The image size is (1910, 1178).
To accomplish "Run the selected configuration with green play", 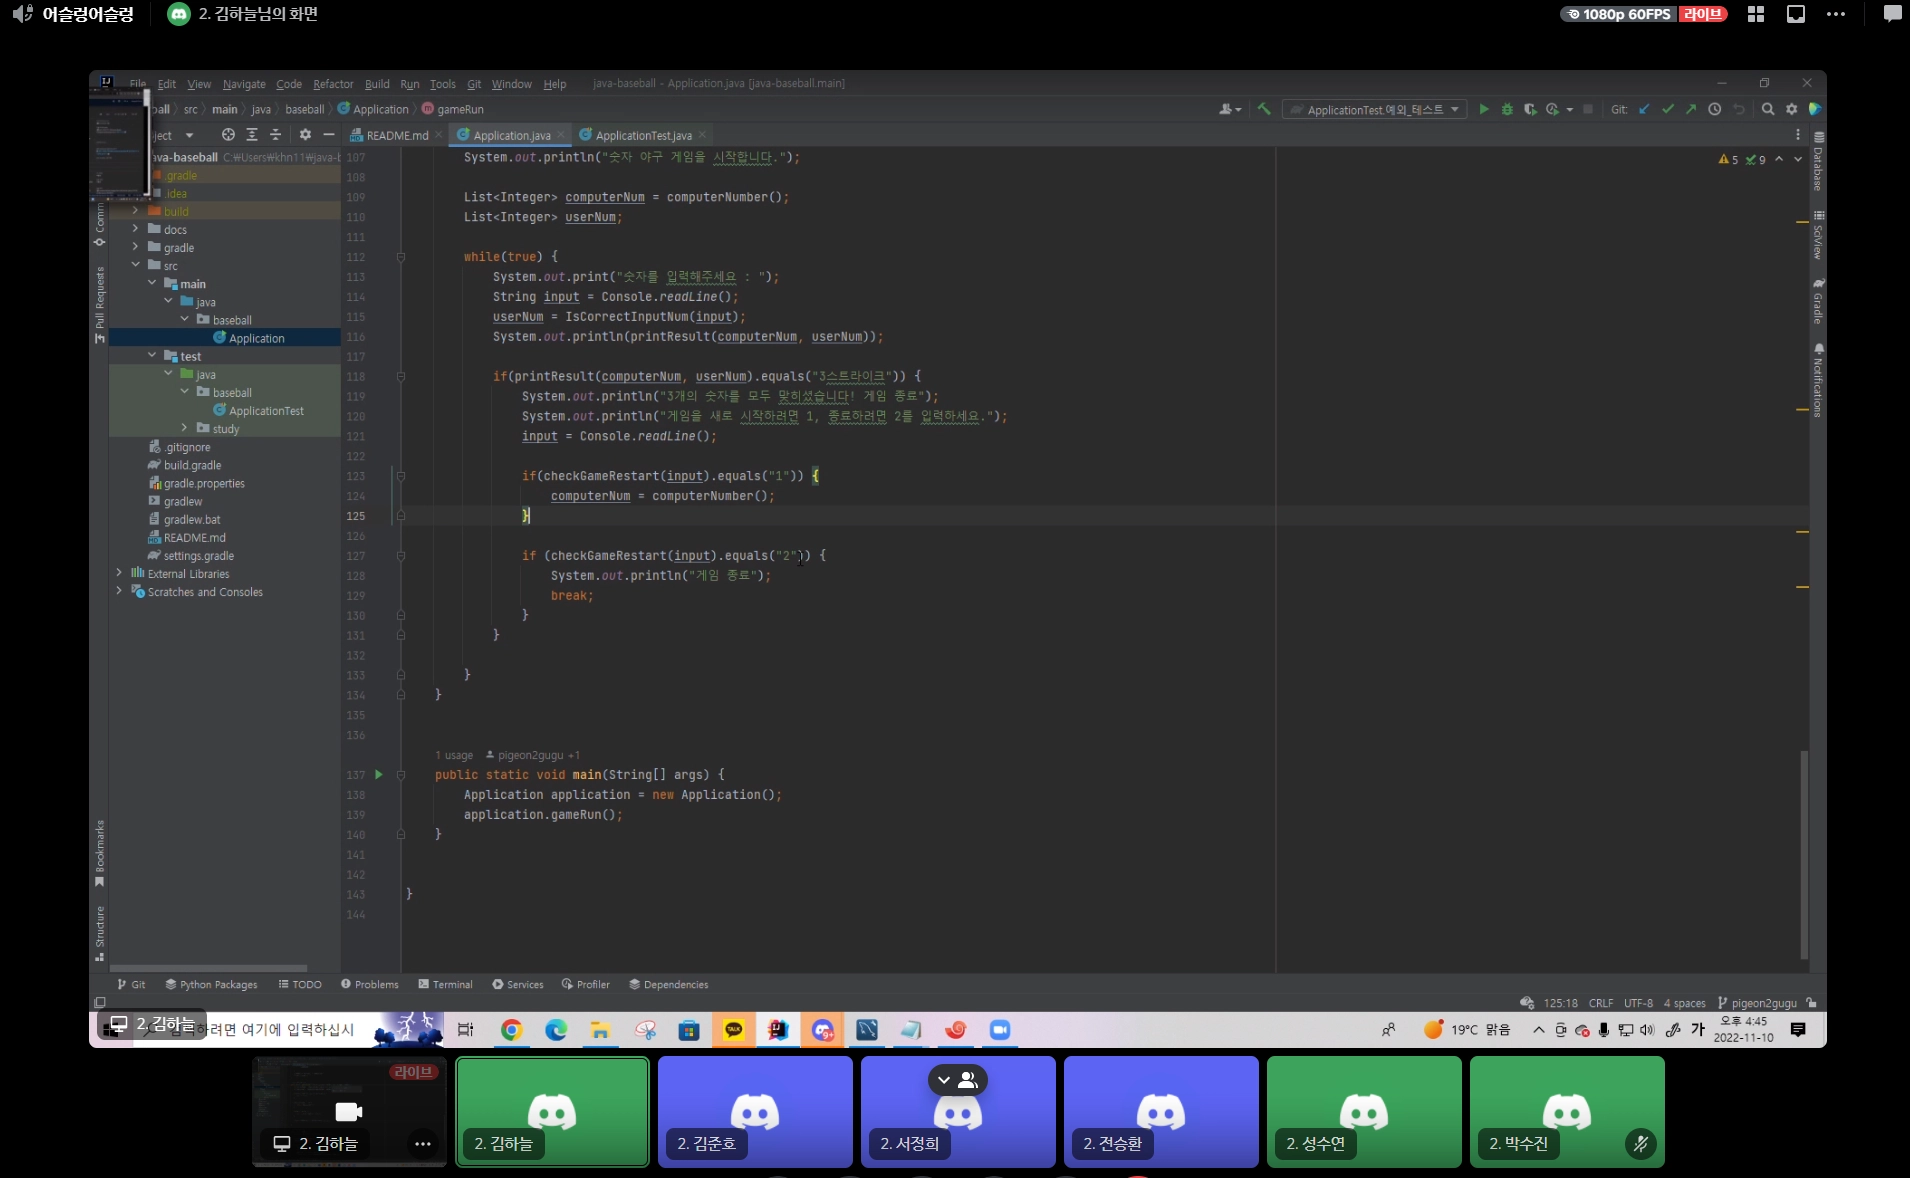I will 1484,109.
